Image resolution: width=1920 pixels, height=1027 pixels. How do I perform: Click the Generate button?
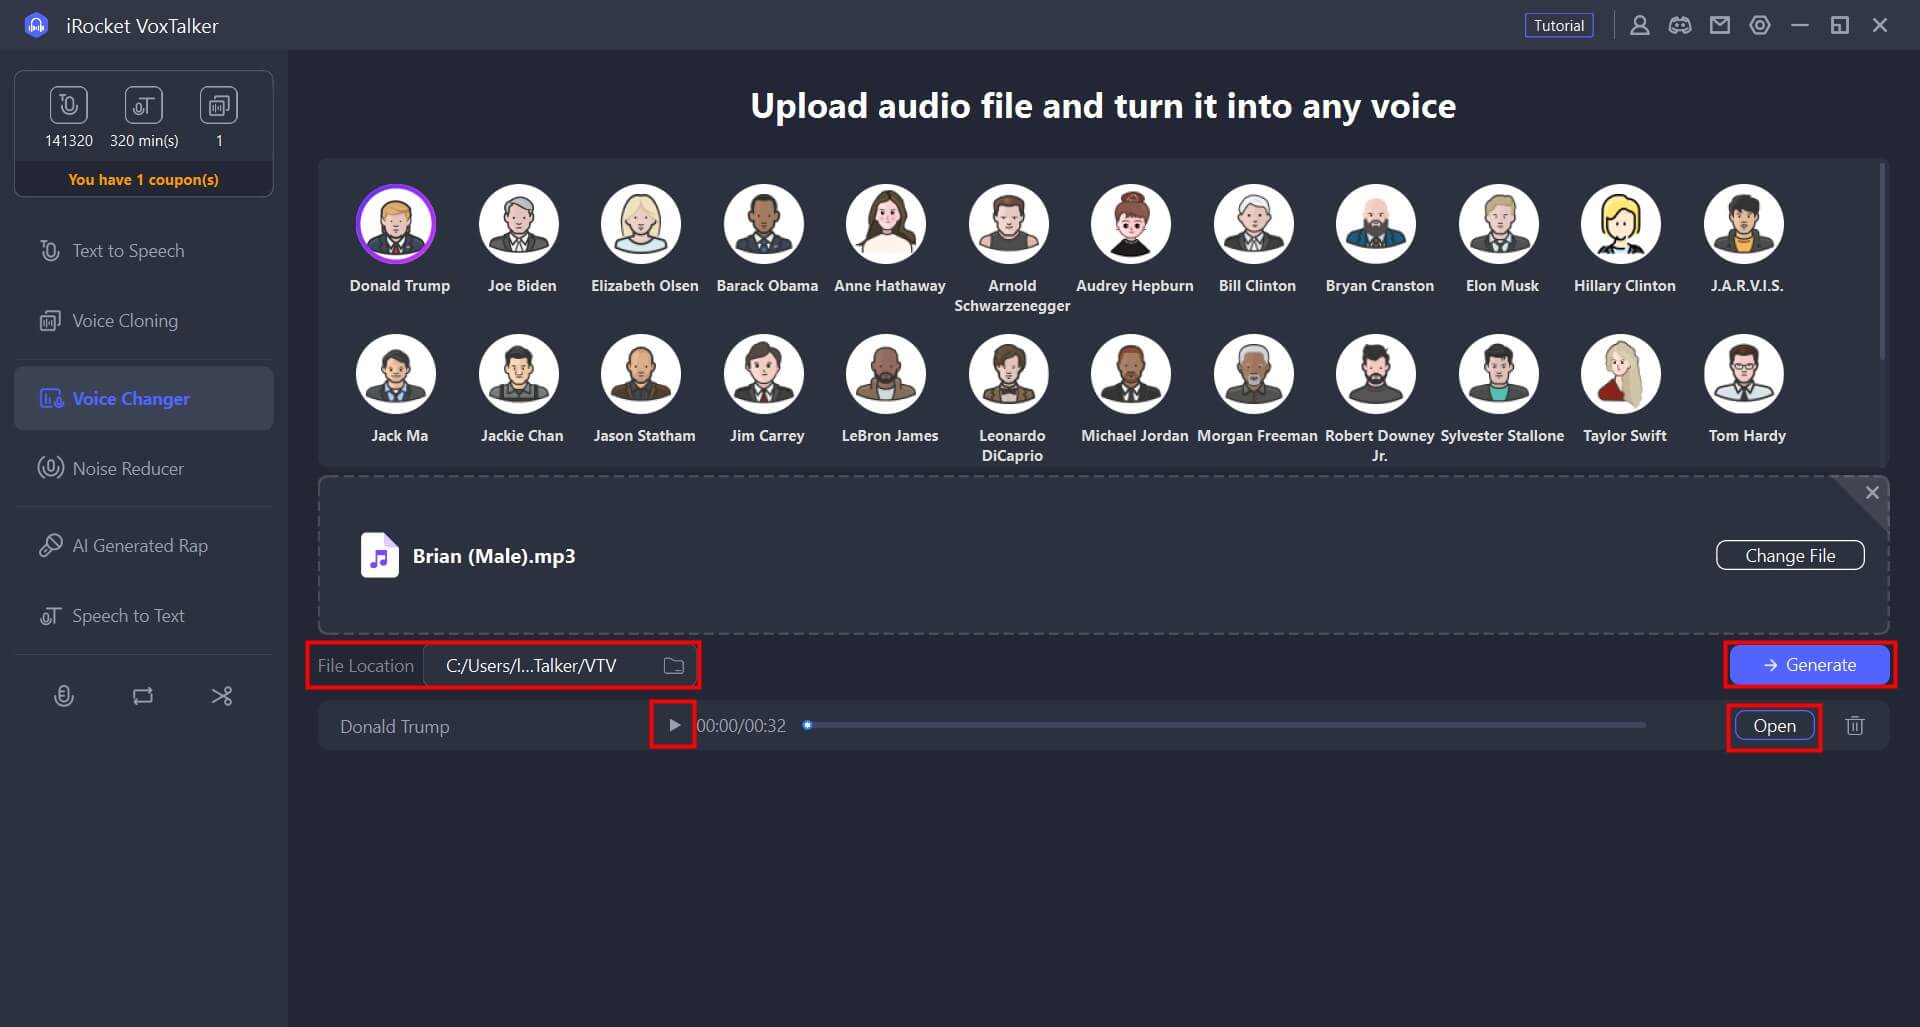pyautogui.click(x=1810, y=665)
